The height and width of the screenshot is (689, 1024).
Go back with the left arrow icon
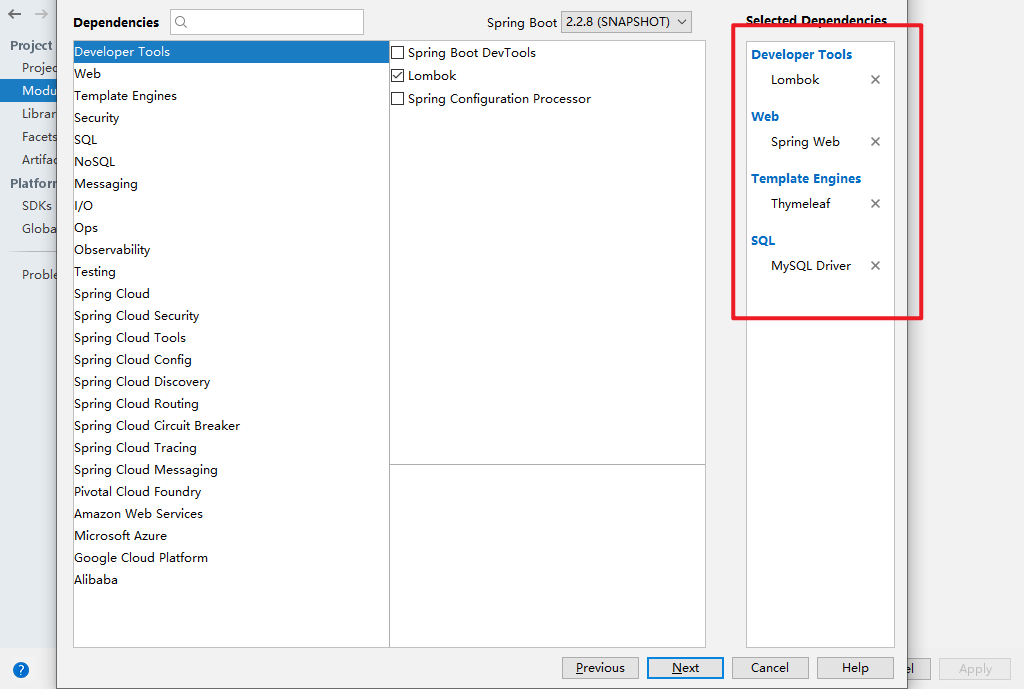coord(14,14)
